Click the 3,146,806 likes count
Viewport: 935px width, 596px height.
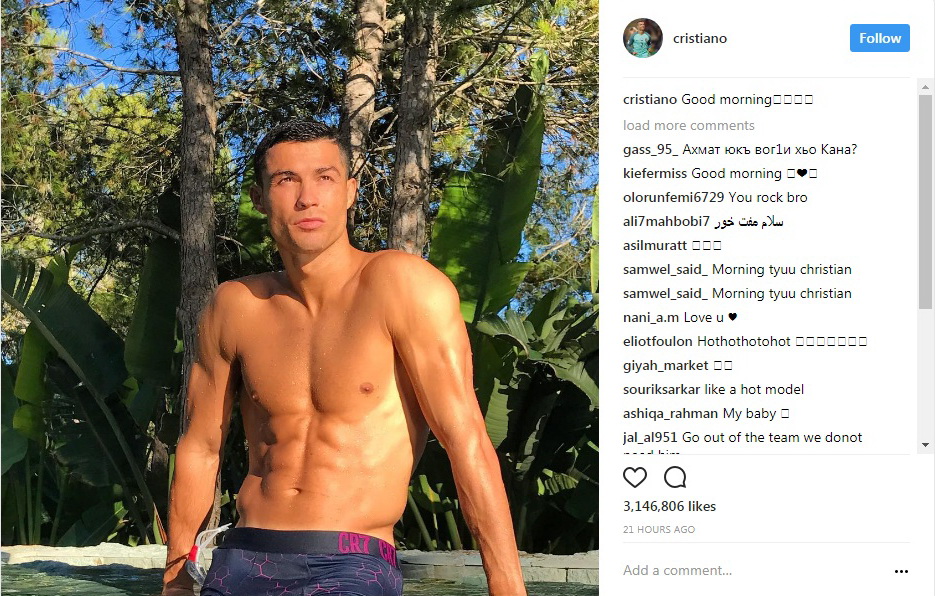(669, 506)
